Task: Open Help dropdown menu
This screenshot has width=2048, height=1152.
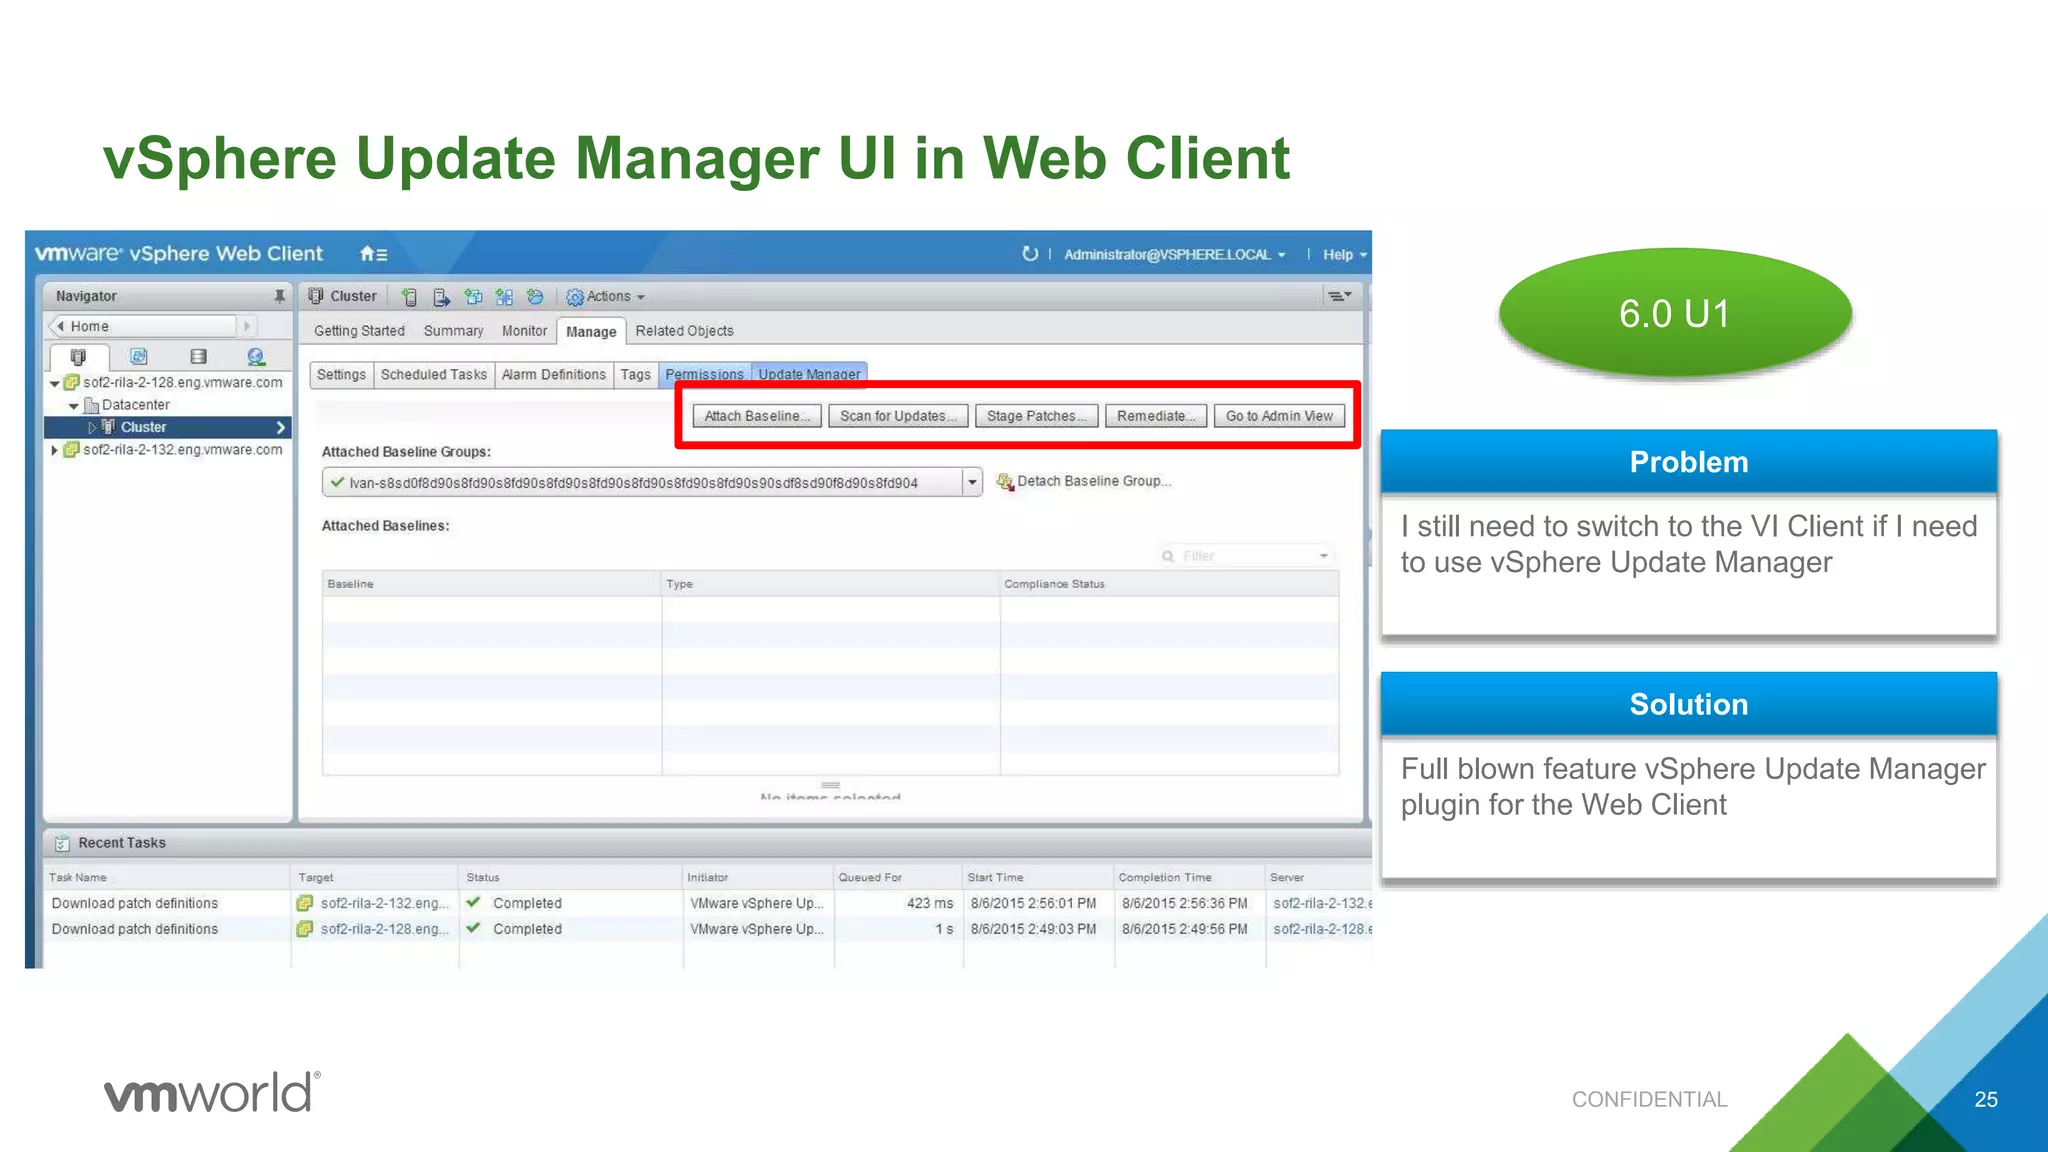Action: click(x=1344, y=255)
